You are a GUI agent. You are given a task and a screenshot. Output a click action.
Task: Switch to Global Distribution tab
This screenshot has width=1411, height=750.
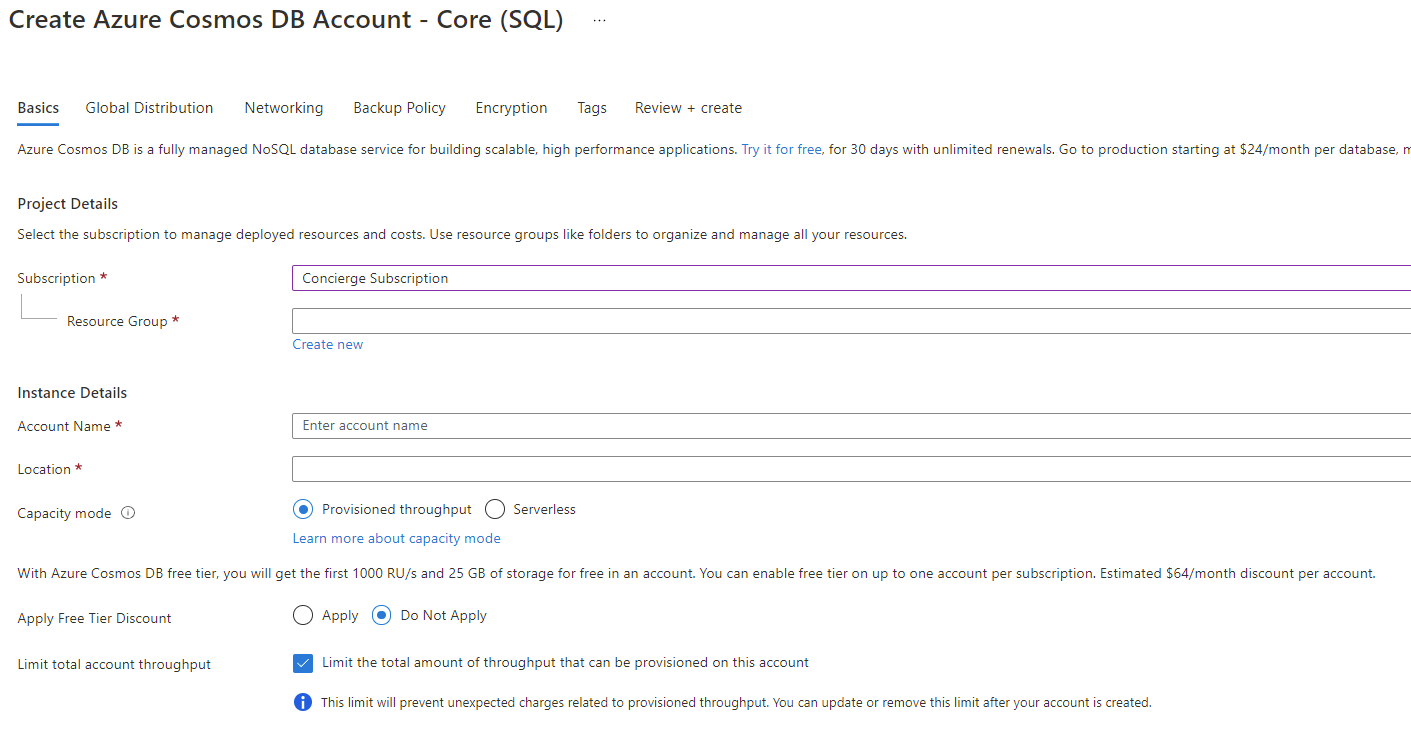pos(149,108)
